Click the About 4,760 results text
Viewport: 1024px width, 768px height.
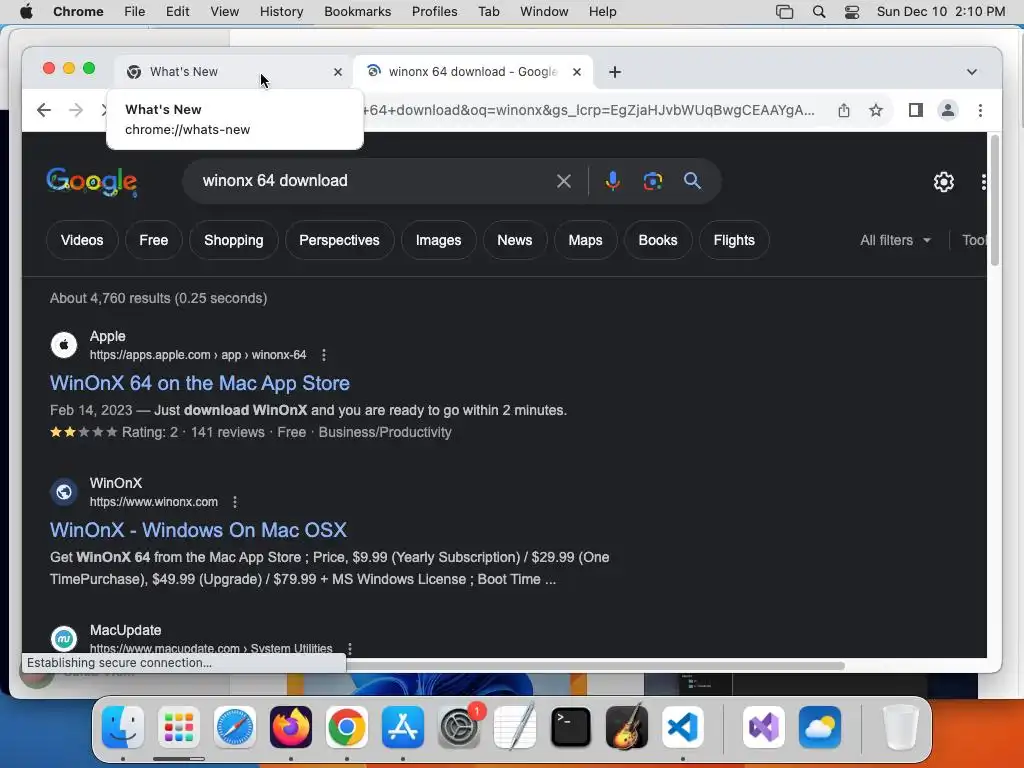159,298
